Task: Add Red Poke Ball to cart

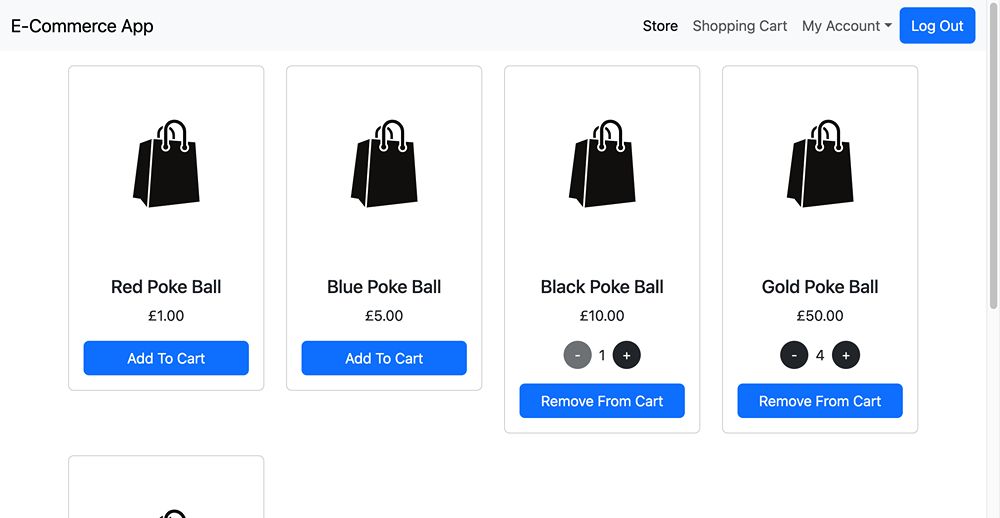Action: 166,358
